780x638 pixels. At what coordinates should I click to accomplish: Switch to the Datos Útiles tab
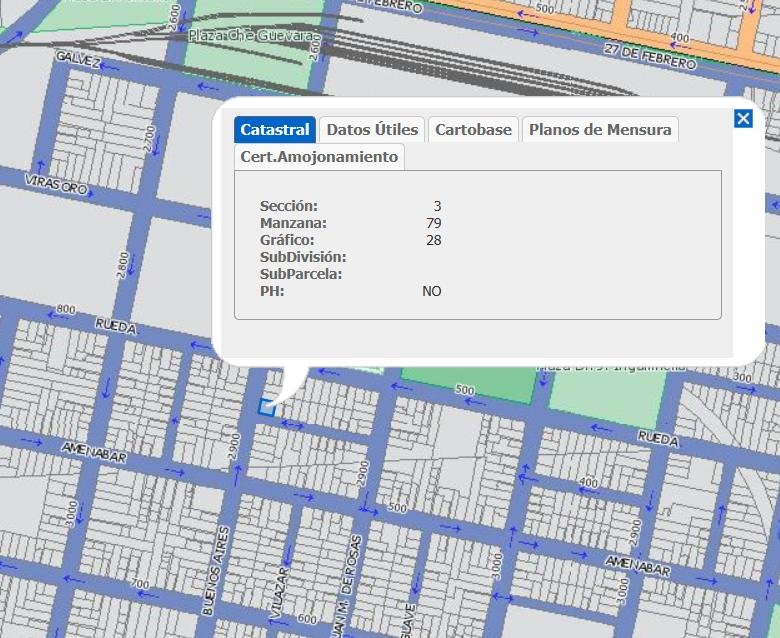coord(372,130)
